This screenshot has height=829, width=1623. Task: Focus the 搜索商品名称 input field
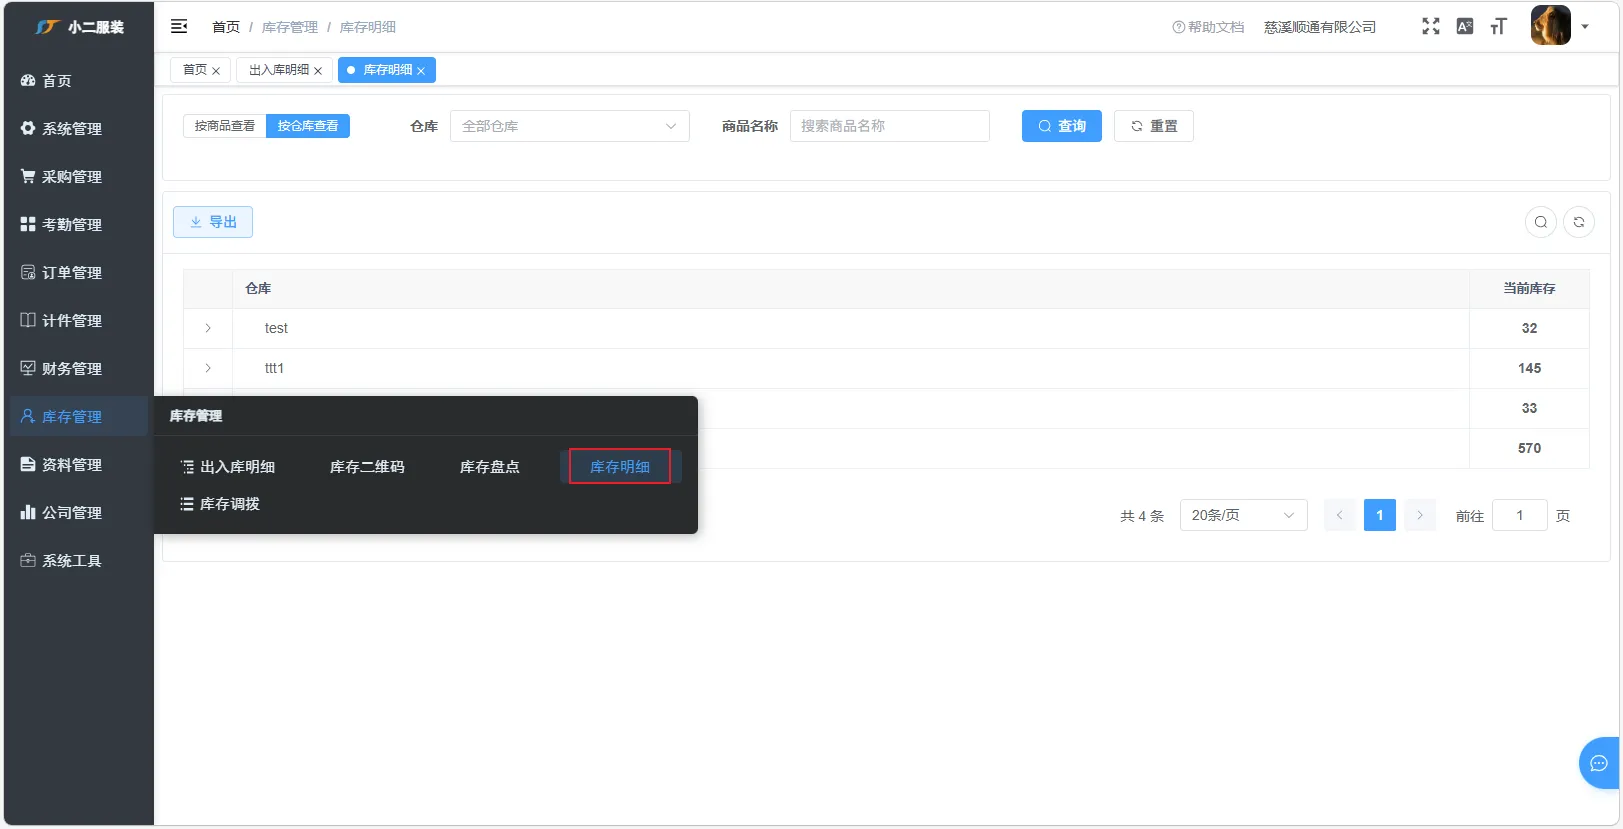click(x=890, y=126)
